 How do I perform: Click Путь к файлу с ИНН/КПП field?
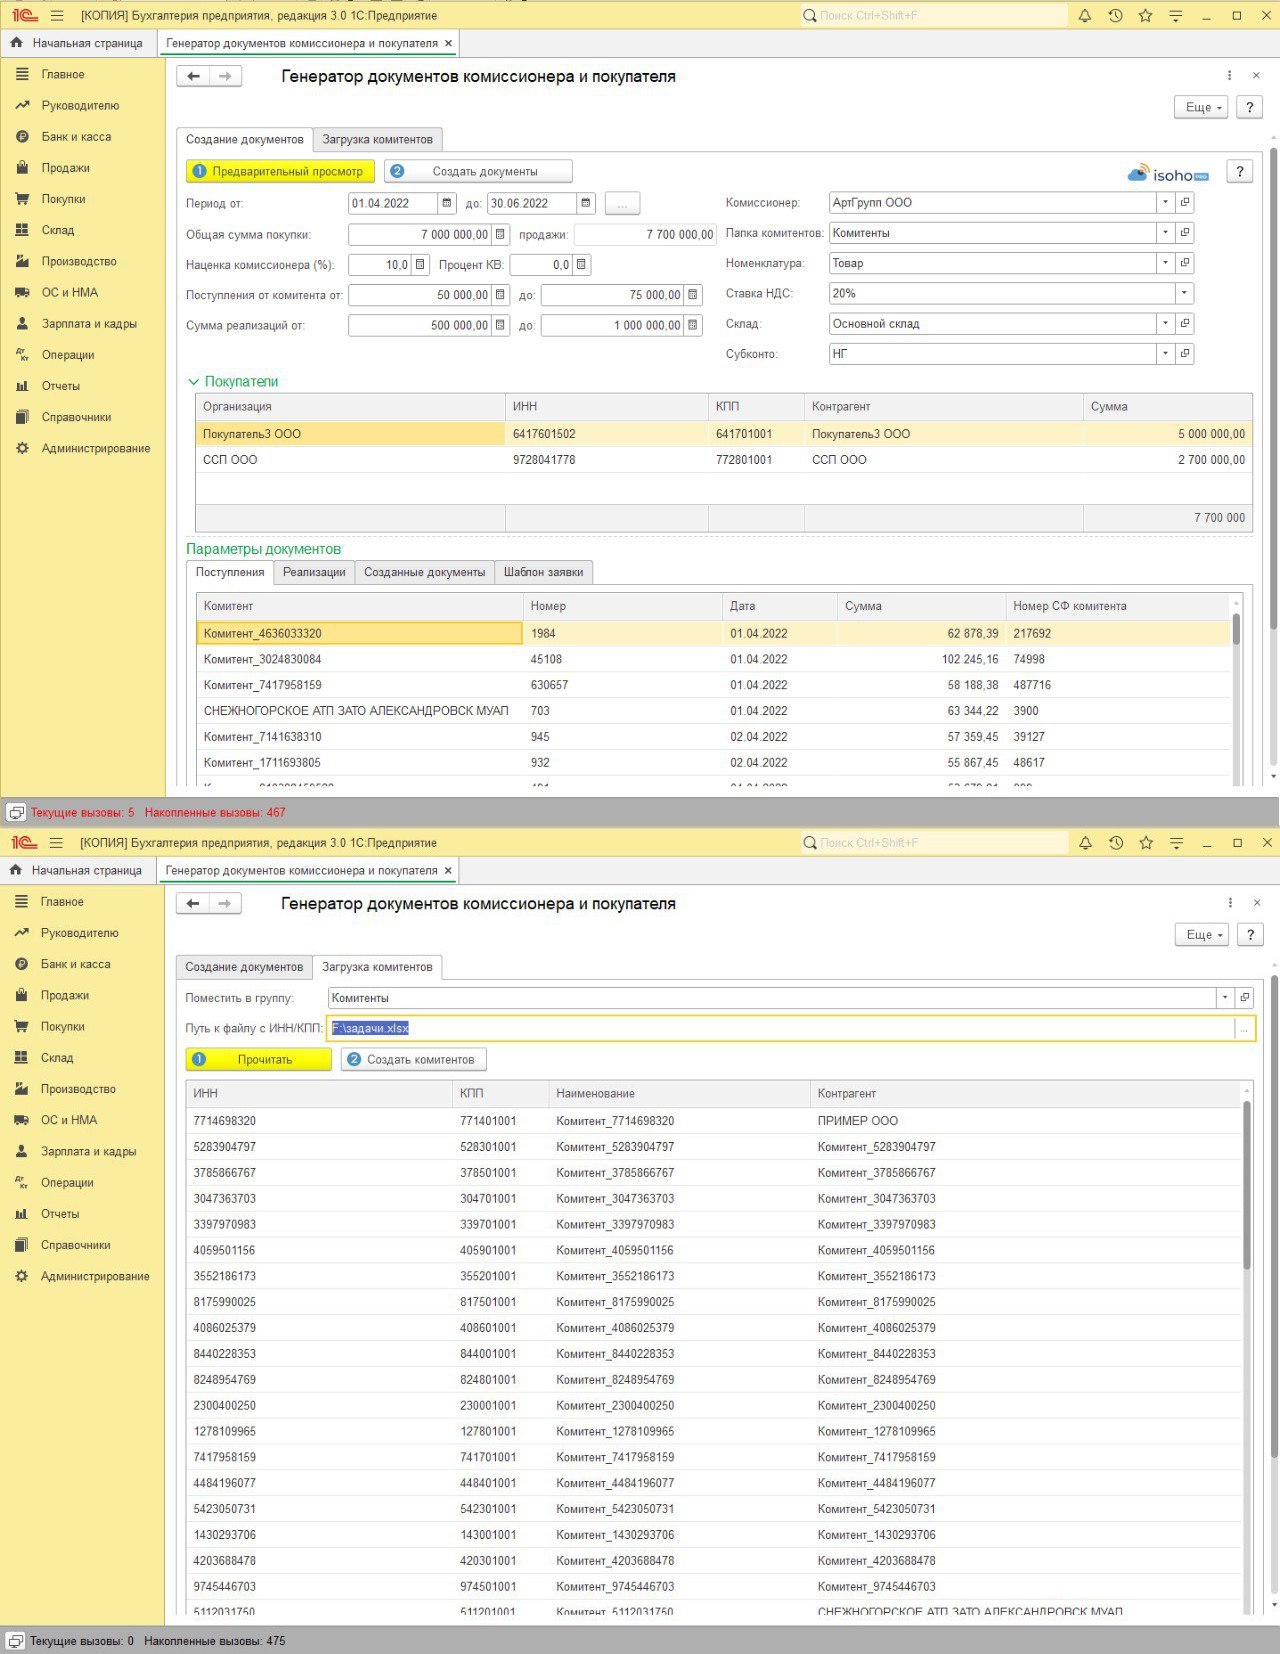coord(781,1028)
